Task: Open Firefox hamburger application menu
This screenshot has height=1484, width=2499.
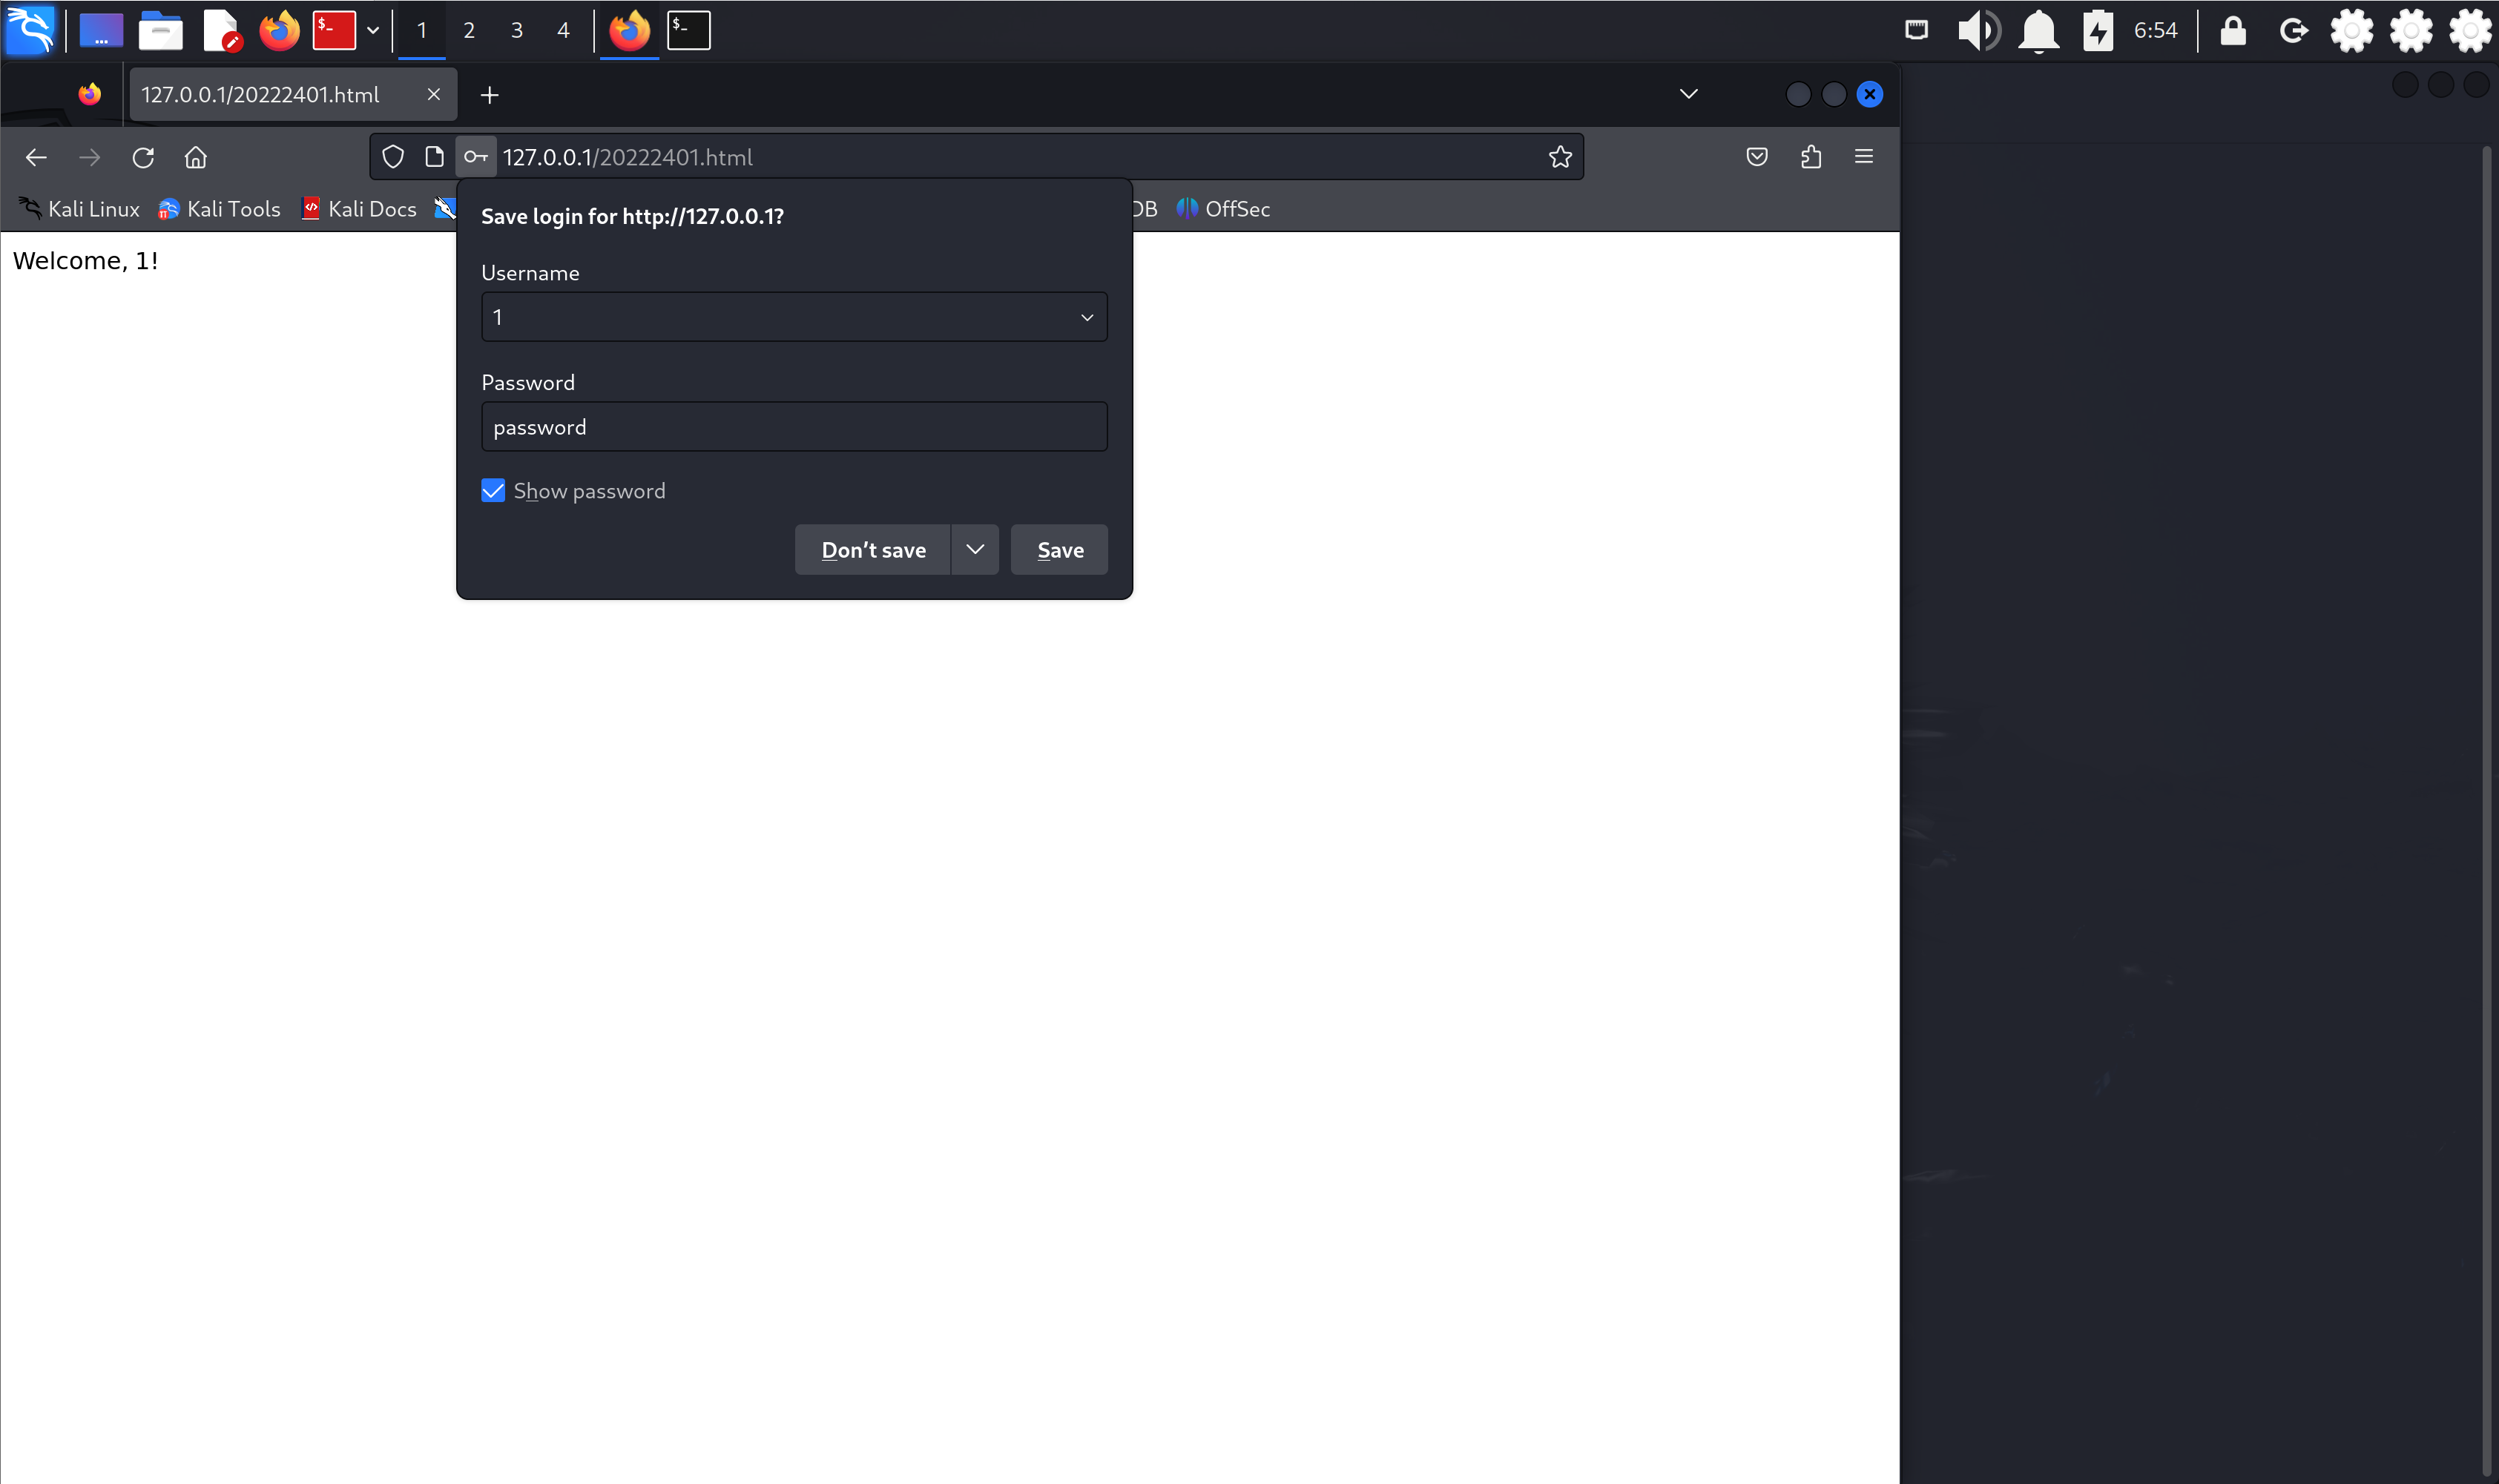Action: pos(1863,157)
